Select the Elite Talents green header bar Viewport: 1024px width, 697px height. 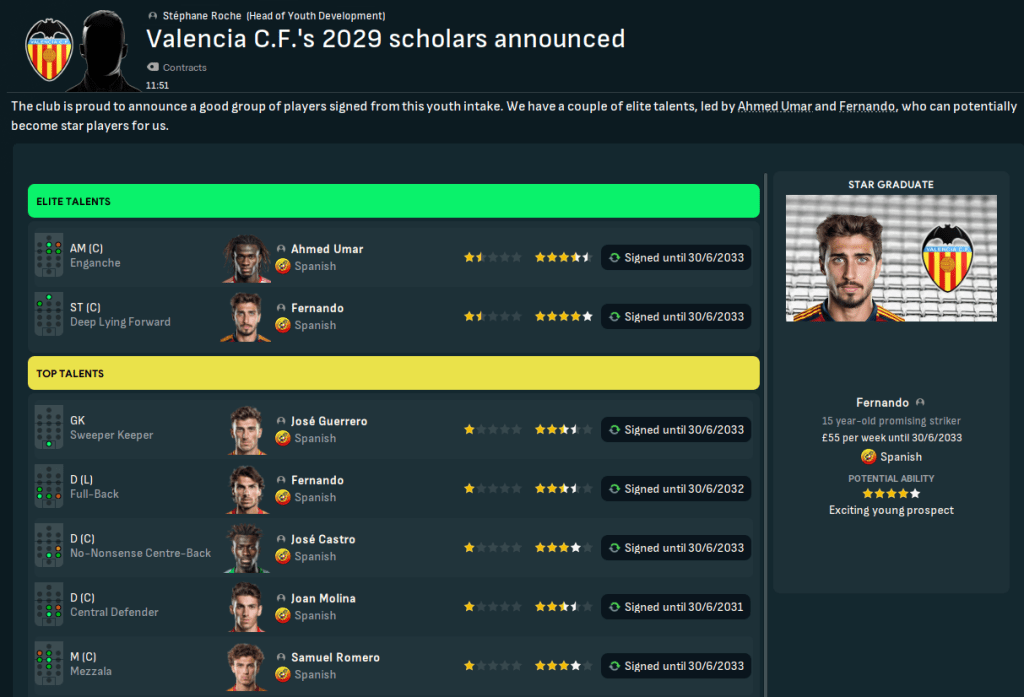[x=393, y=201]
